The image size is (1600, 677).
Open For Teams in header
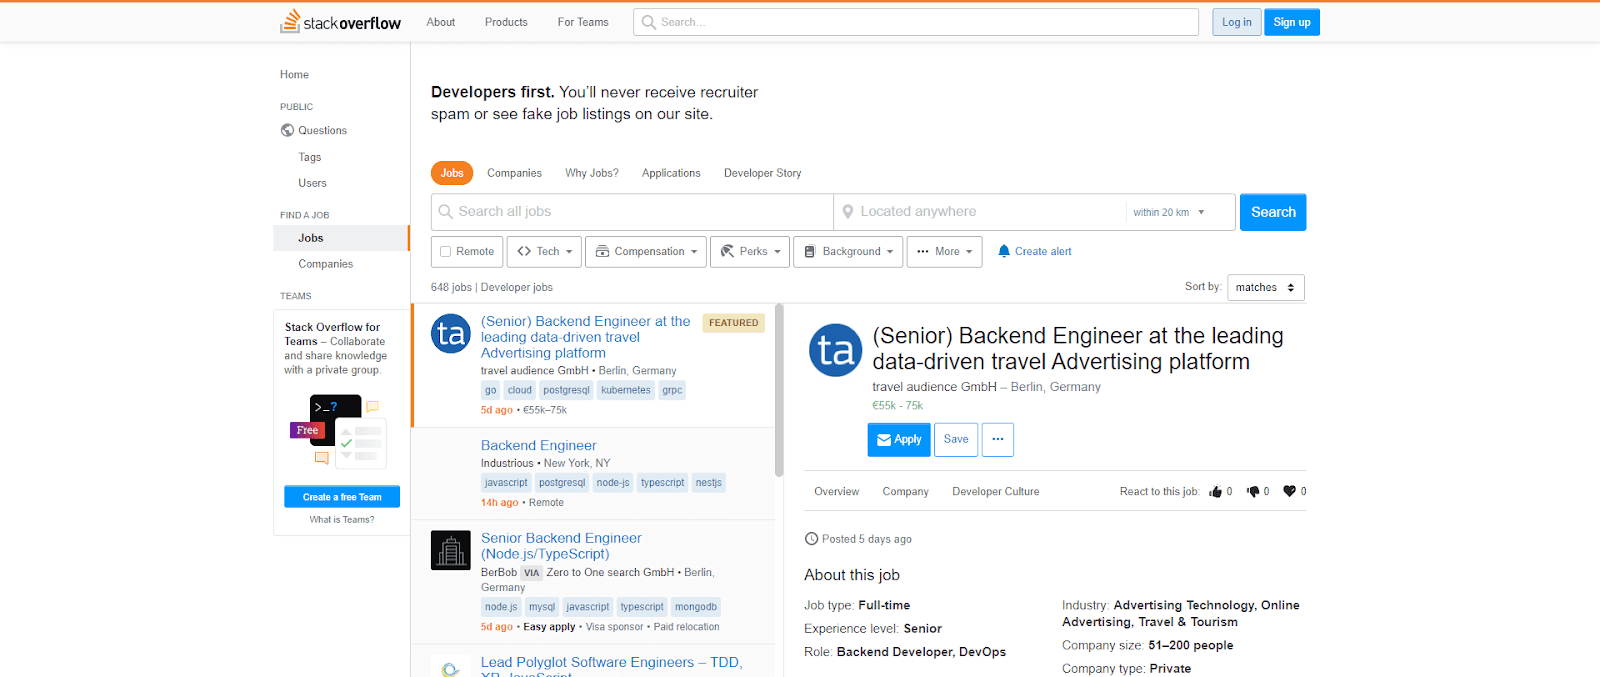[x=583, y=22]
